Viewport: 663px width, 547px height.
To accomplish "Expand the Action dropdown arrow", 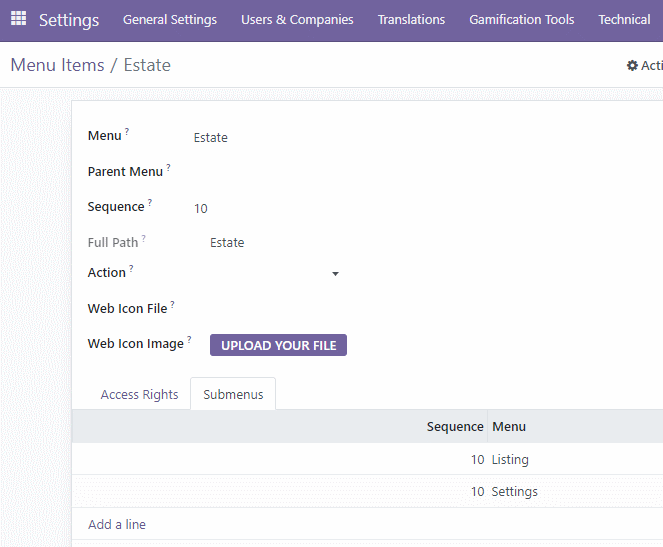I will click(335, 274).
